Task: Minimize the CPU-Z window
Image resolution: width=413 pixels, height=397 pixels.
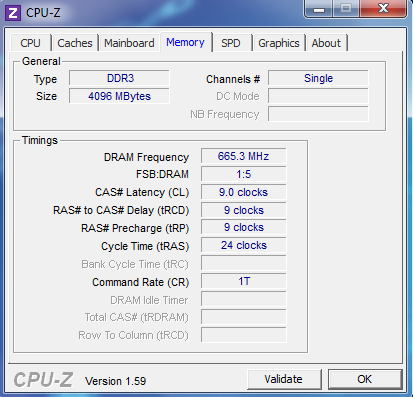Action: 319,8
